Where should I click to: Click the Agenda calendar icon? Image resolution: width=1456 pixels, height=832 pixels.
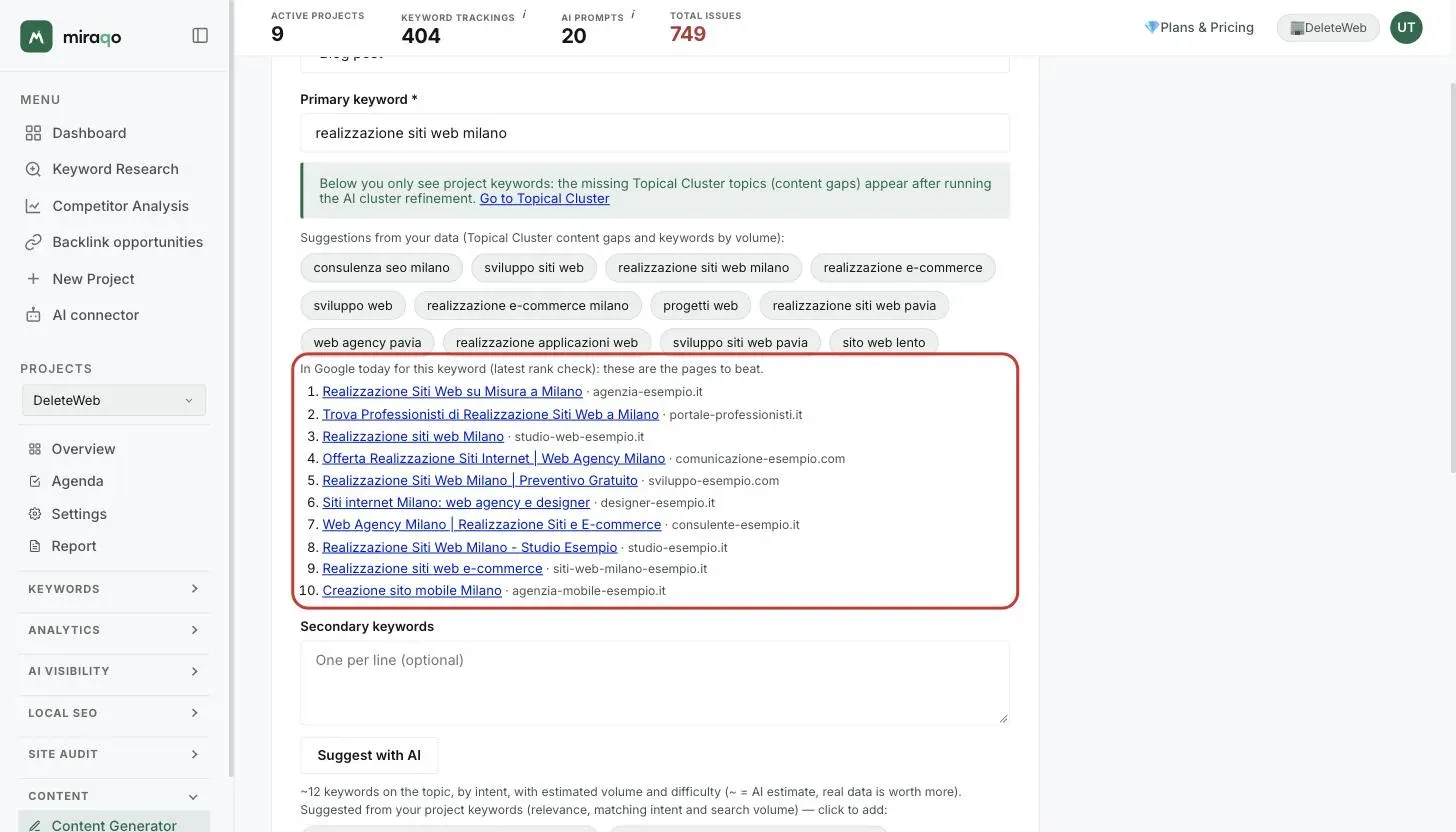pos(35,481)
